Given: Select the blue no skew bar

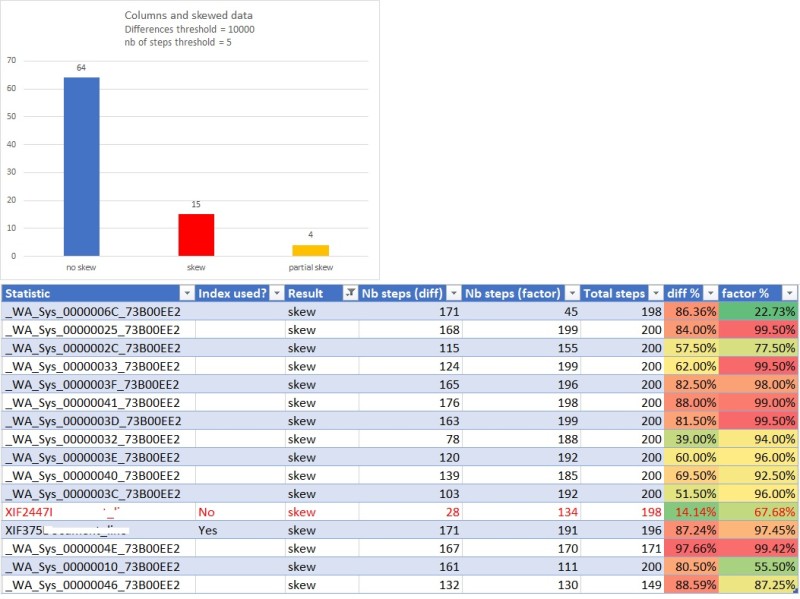Looking at the screenshot, I should pos(84,165).
